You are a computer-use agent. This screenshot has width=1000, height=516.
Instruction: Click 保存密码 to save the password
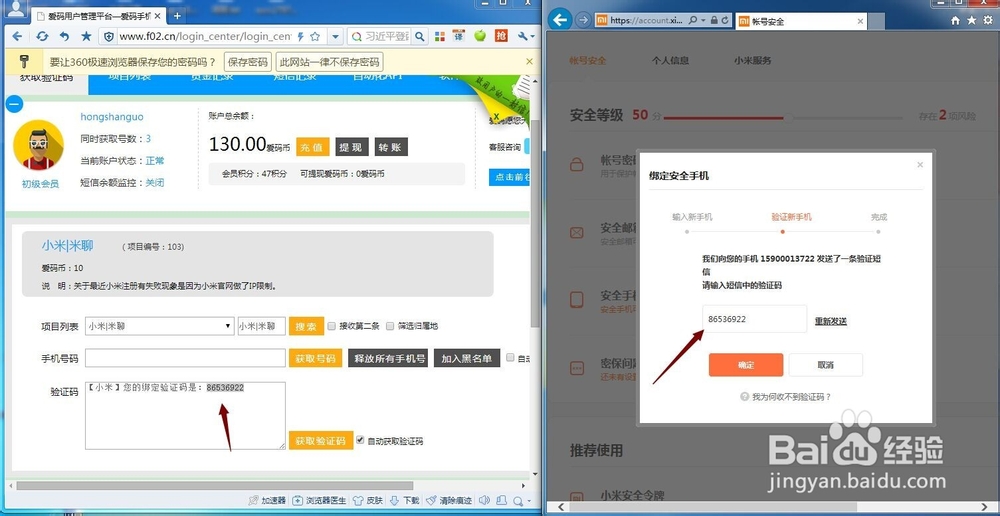(248, 62)
